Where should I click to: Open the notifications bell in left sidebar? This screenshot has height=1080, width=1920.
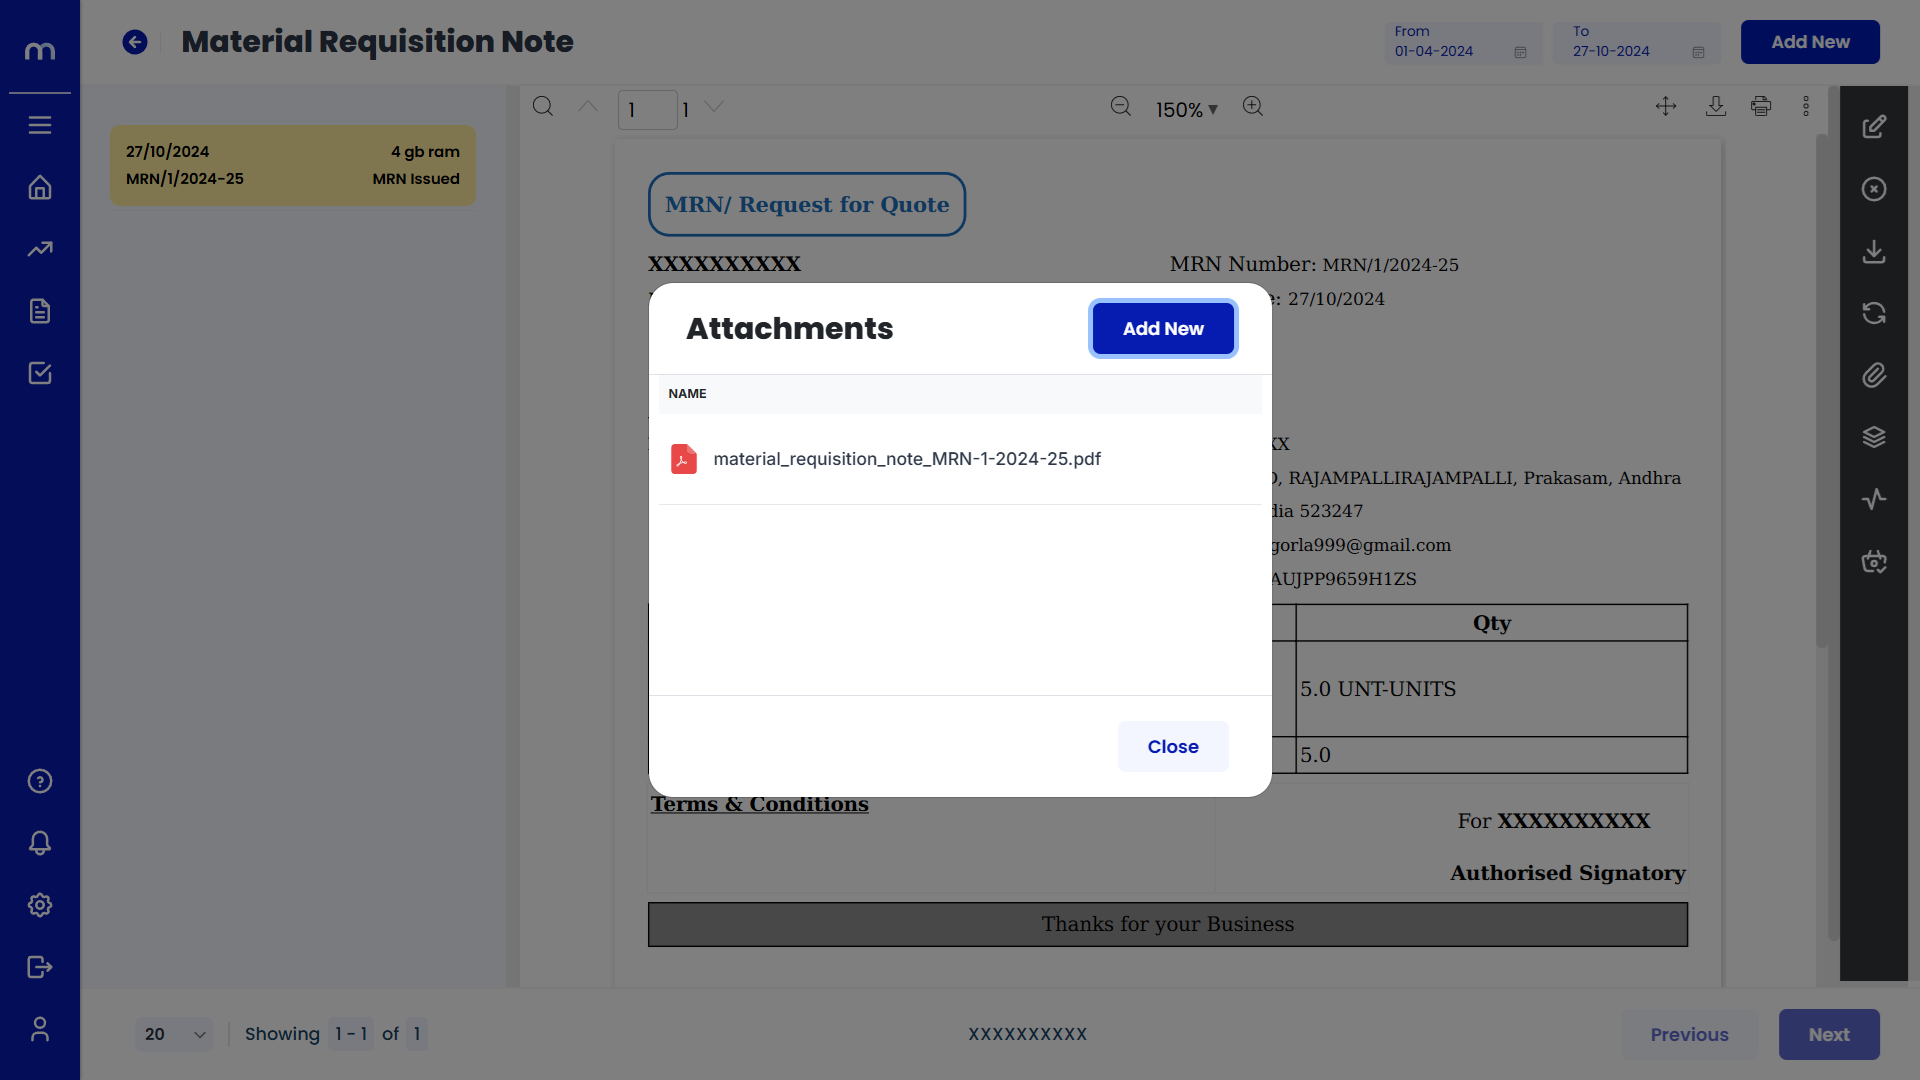[40, 843]
